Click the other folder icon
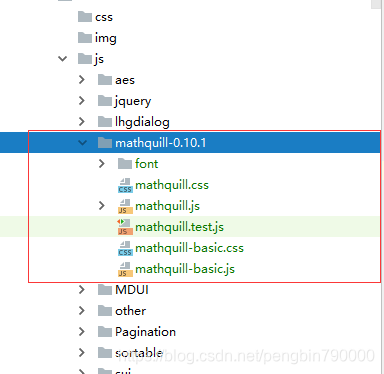 (105, 311)
